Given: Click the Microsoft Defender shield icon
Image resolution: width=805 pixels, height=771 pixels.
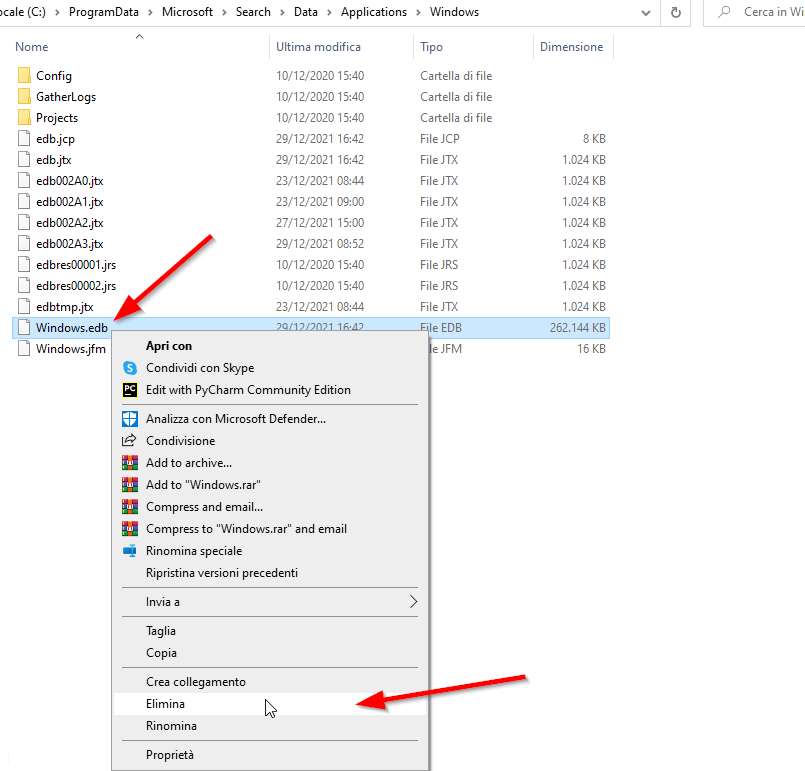Looking at the screenshot, I should point(130,418).
